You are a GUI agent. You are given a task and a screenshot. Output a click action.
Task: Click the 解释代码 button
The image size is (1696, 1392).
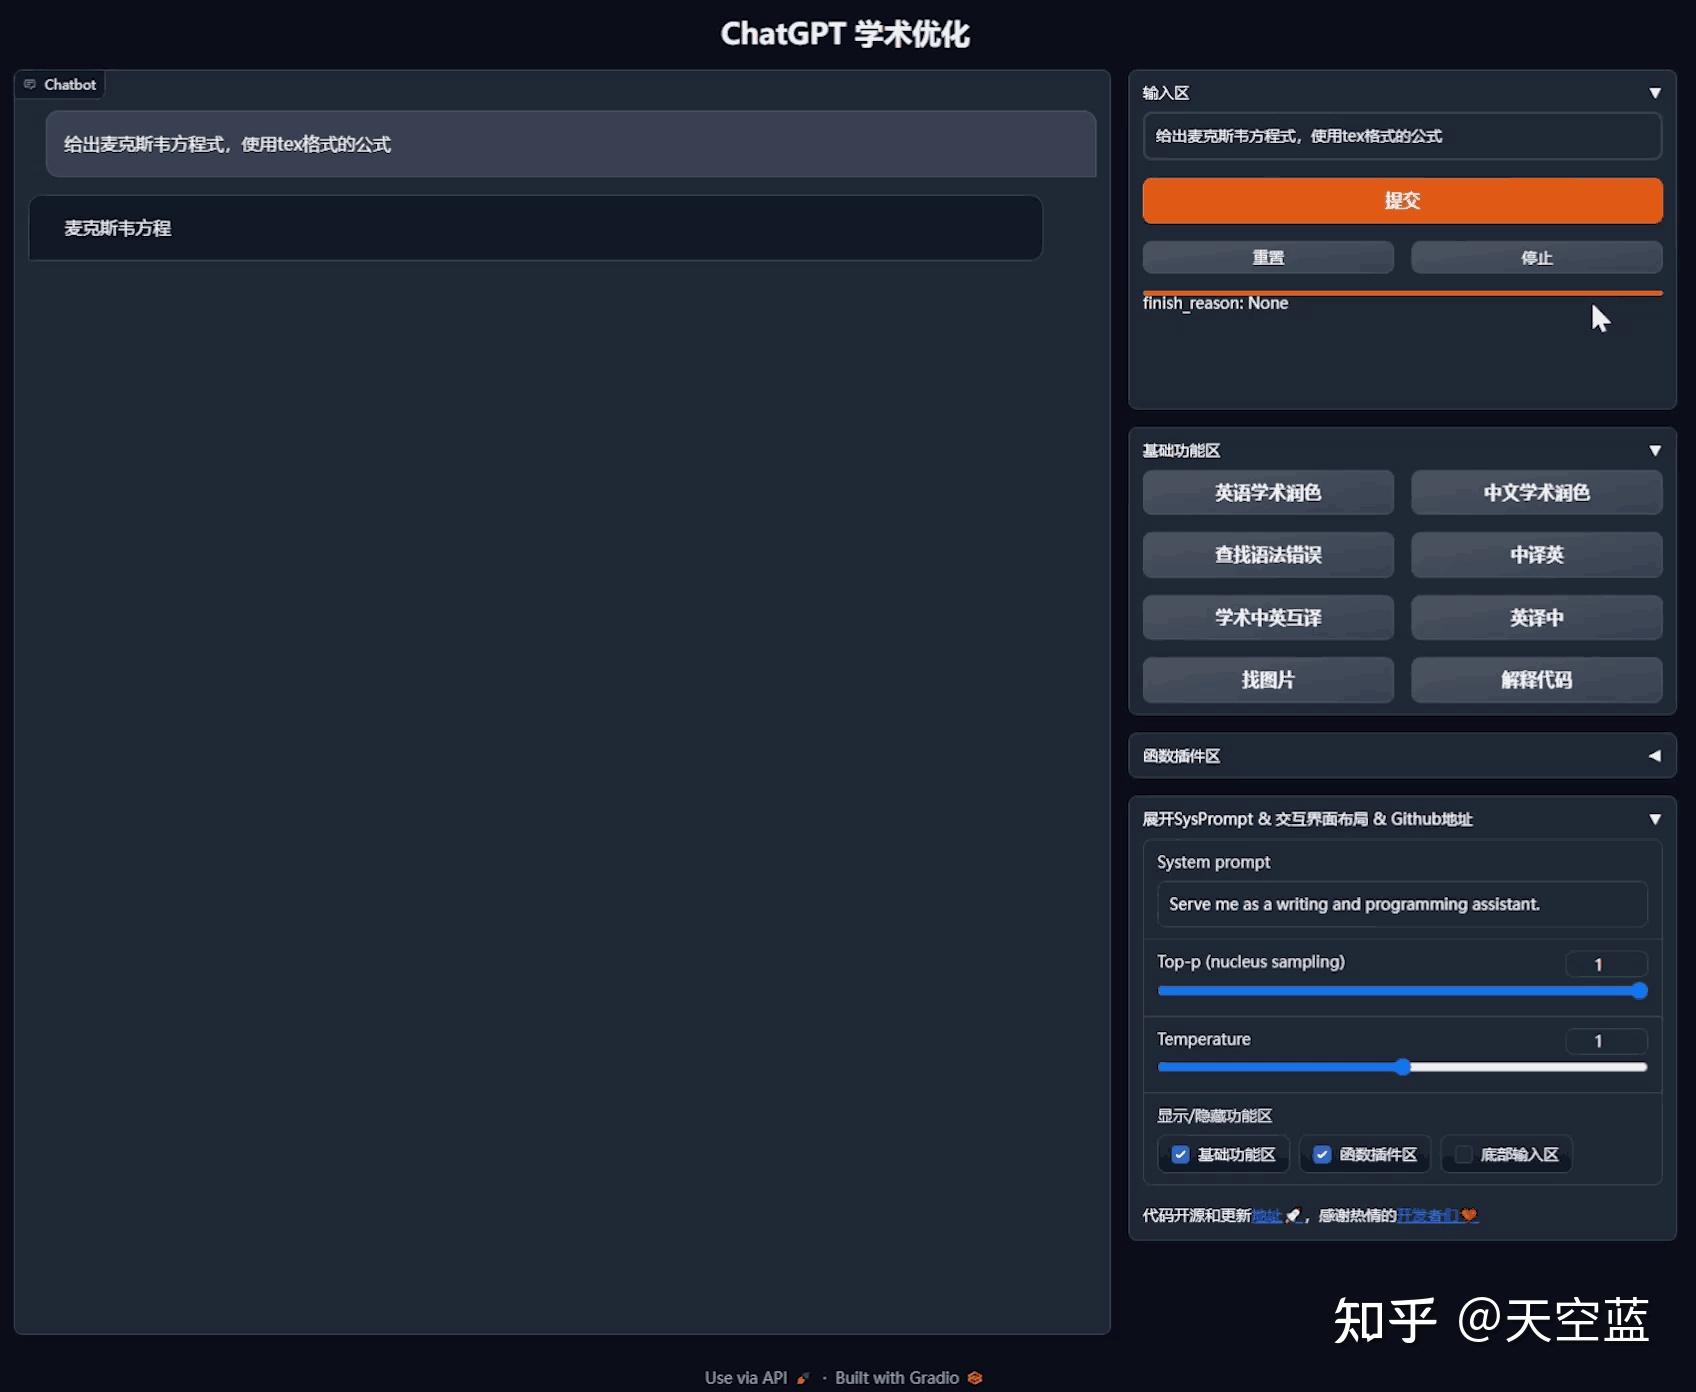pos(1537,680)
